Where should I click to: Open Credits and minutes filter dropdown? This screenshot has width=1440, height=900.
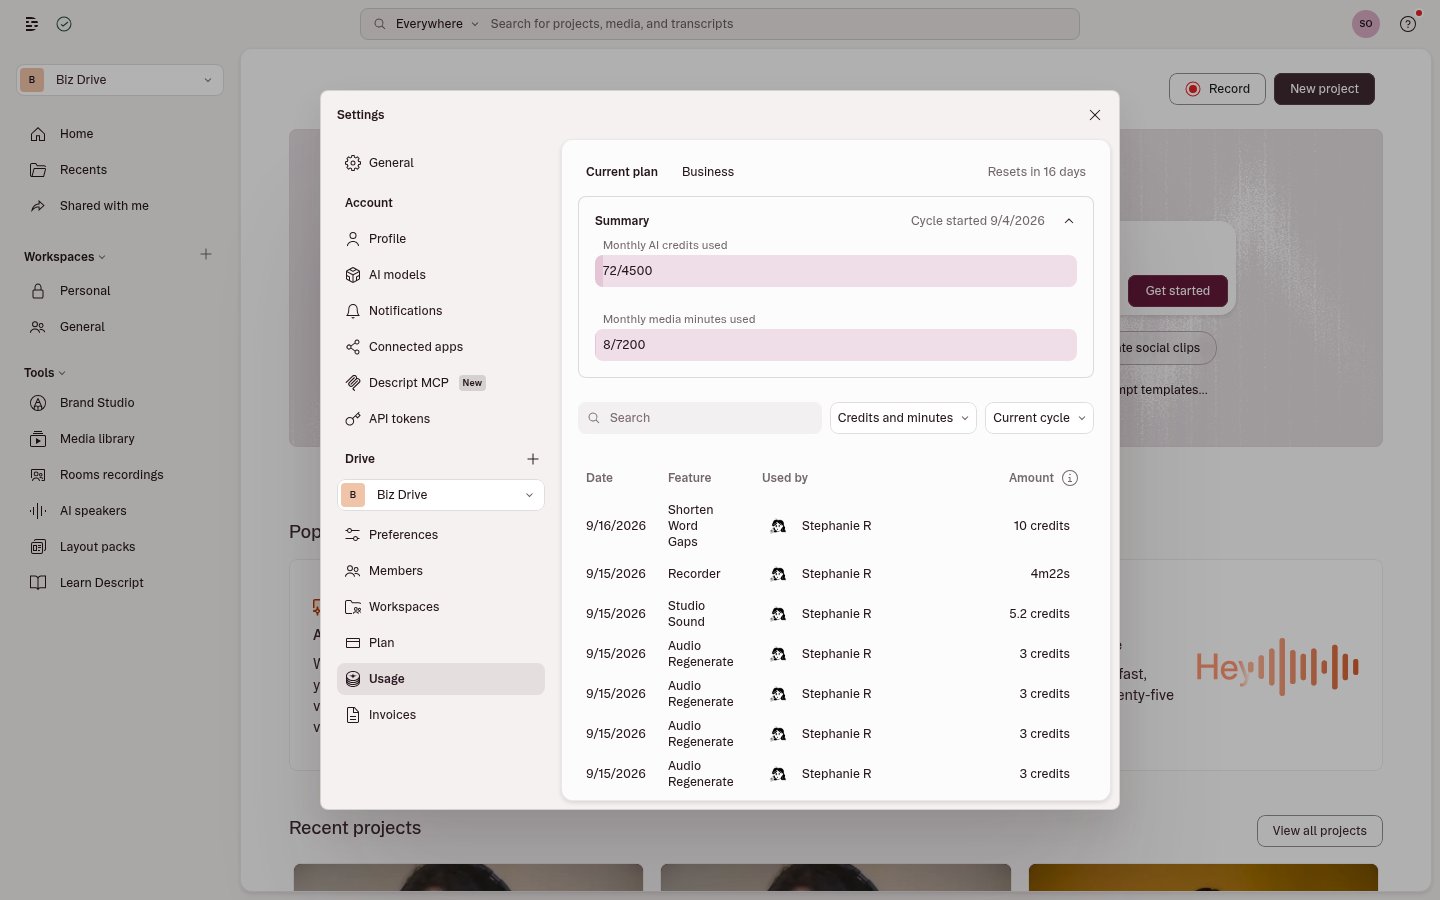(903, 418)
